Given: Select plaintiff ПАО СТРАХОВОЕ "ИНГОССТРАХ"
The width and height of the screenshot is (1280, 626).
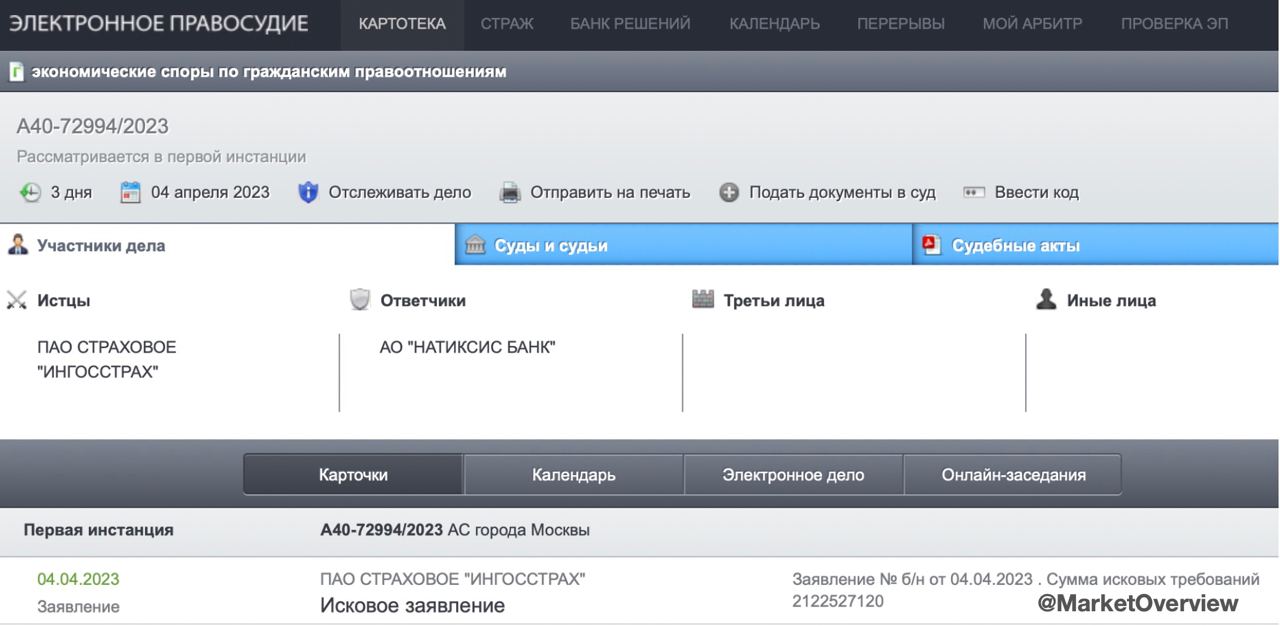Looking at the screenshot, I should click(x=106, y=360).
